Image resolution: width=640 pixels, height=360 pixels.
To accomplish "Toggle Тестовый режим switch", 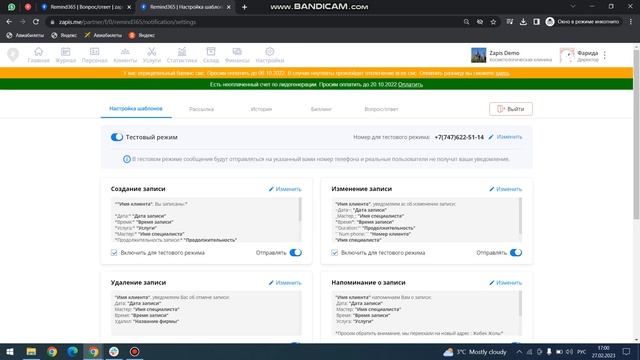I will click(x=117, y=137).
